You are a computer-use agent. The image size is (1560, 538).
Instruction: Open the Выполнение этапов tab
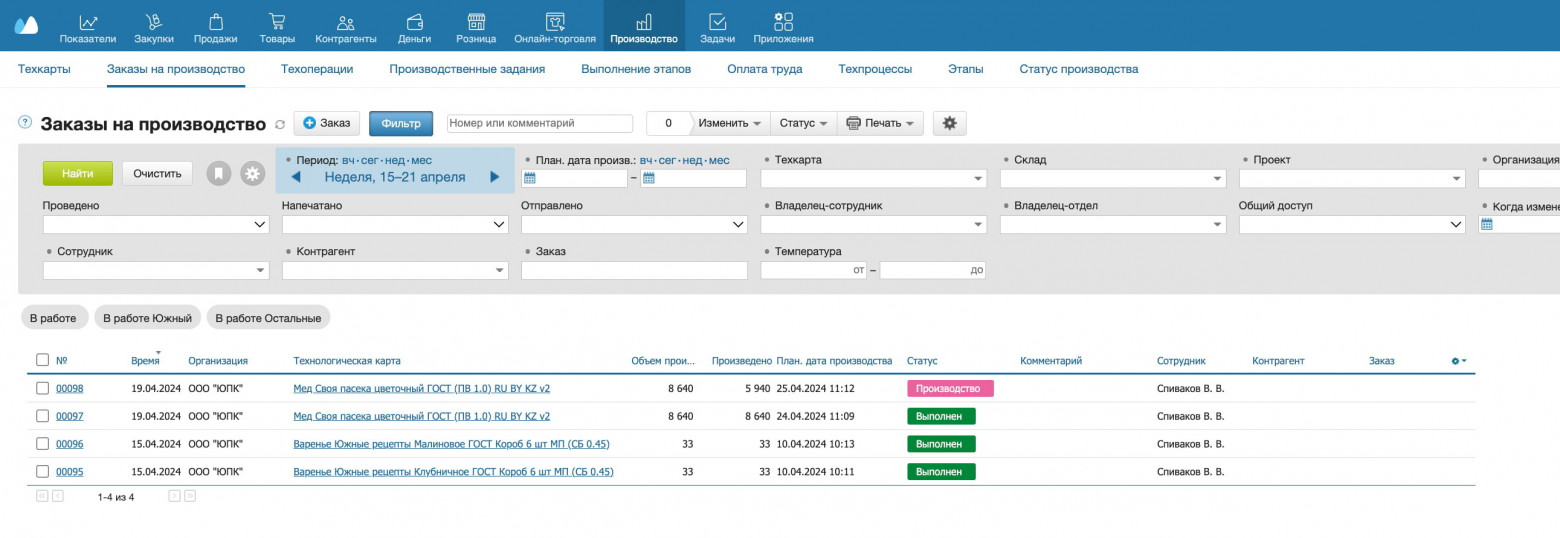coord(635,69)
